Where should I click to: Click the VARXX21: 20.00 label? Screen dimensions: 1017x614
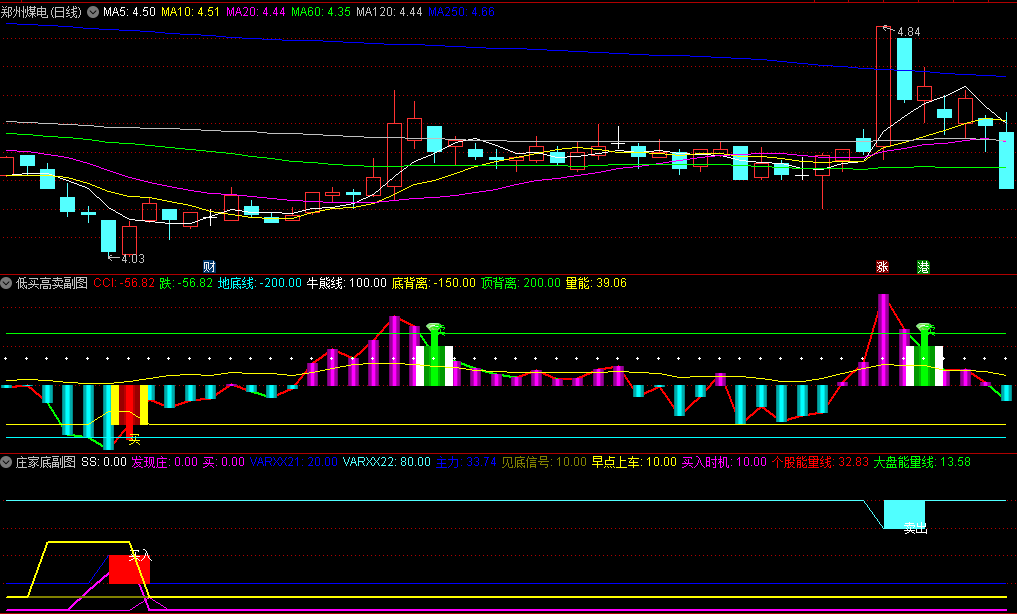[x=294, y=462]
